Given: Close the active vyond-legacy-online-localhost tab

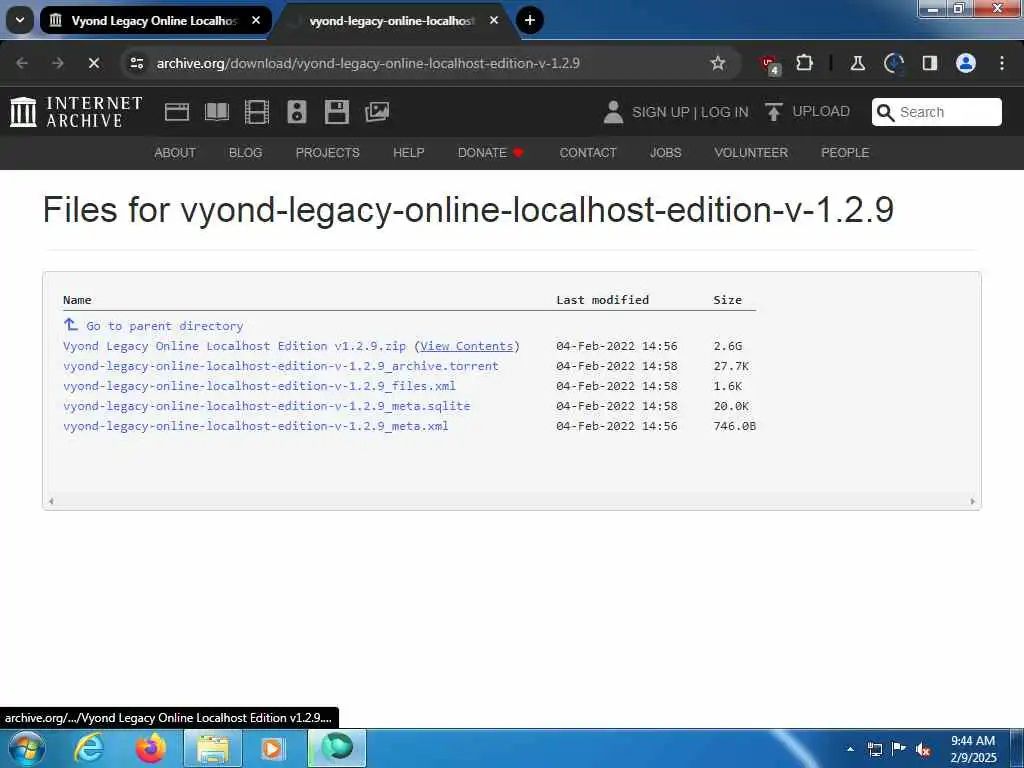Looking at the screenshot, I should pos(494,21).
